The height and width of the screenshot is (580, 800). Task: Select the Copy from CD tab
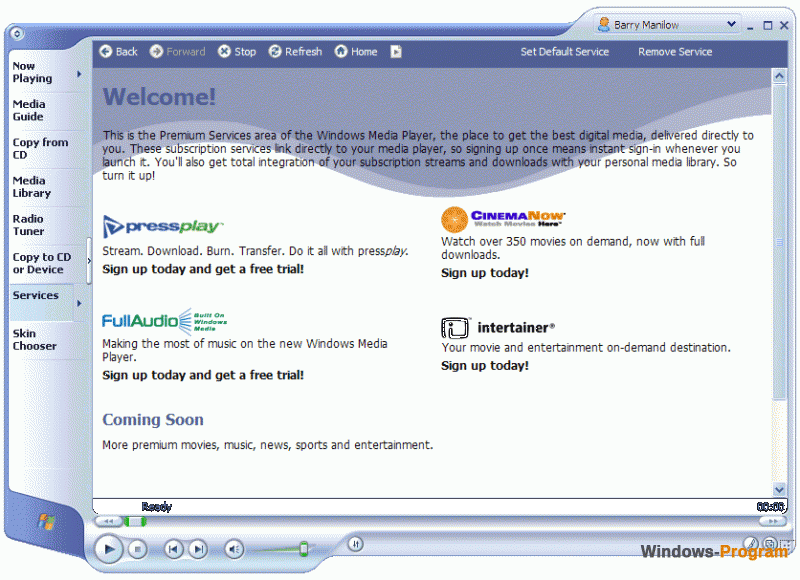pyautogui.click(x=40, y=148)
